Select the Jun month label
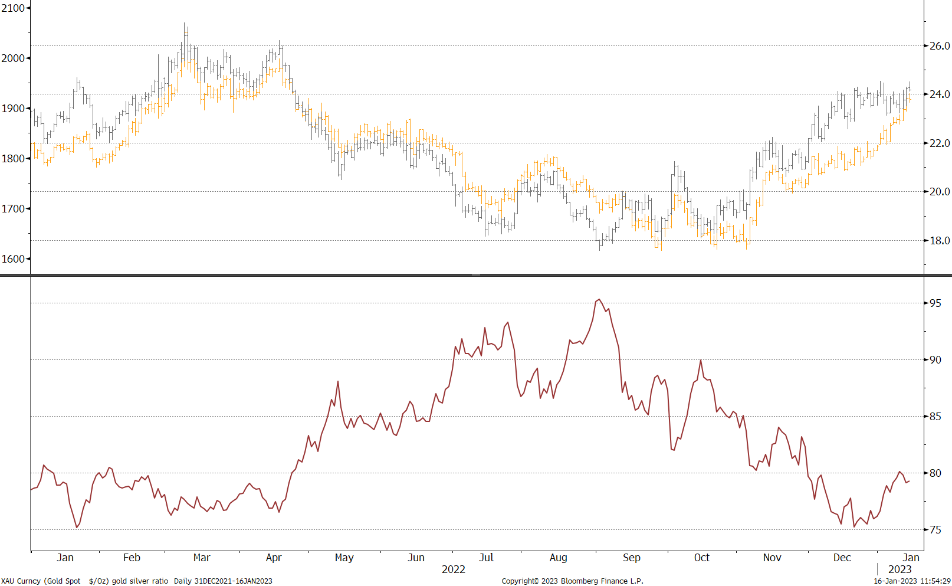This screenshot has width=952, height=586. click(x=416, y=557)
